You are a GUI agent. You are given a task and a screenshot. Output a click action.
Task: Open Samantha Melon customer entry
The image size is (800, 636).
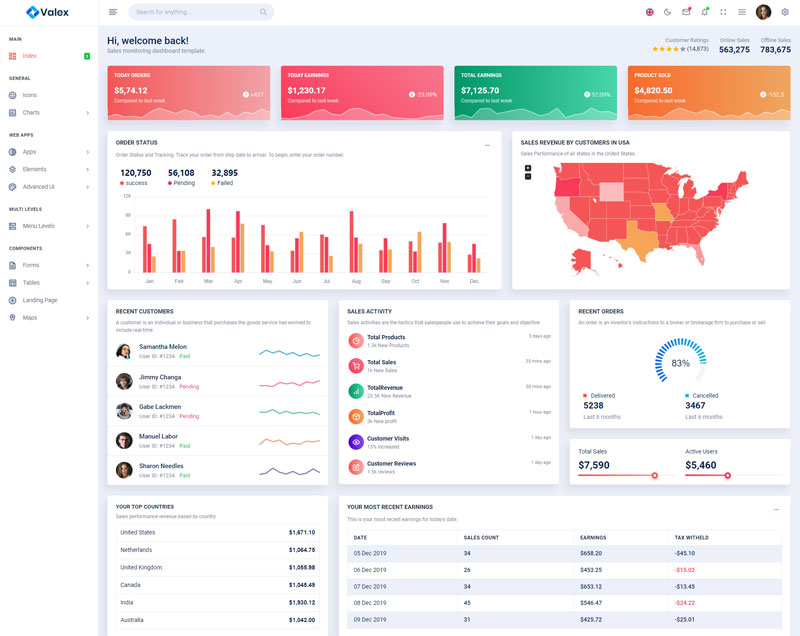click(162, 347)
